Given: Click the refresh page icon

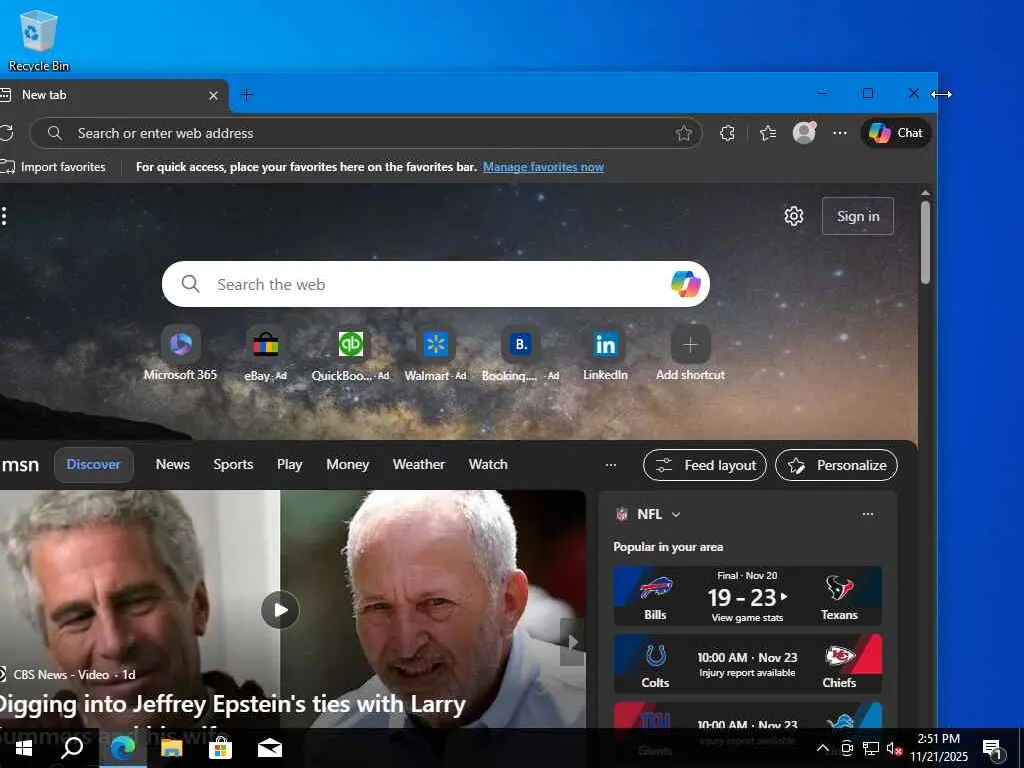Looking at the screenshot, I should [x=7, y=133].
